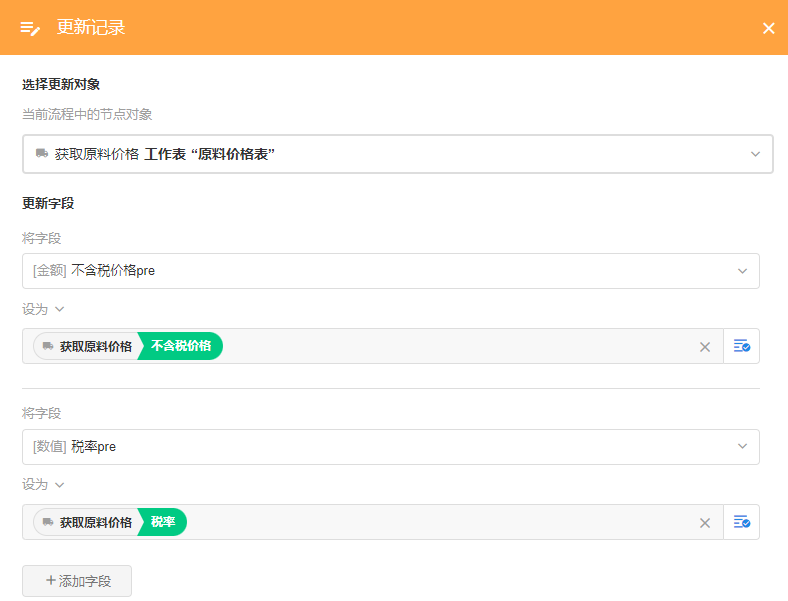
Task: Click the 更新记录 title text
Action: tap(91, 27)
